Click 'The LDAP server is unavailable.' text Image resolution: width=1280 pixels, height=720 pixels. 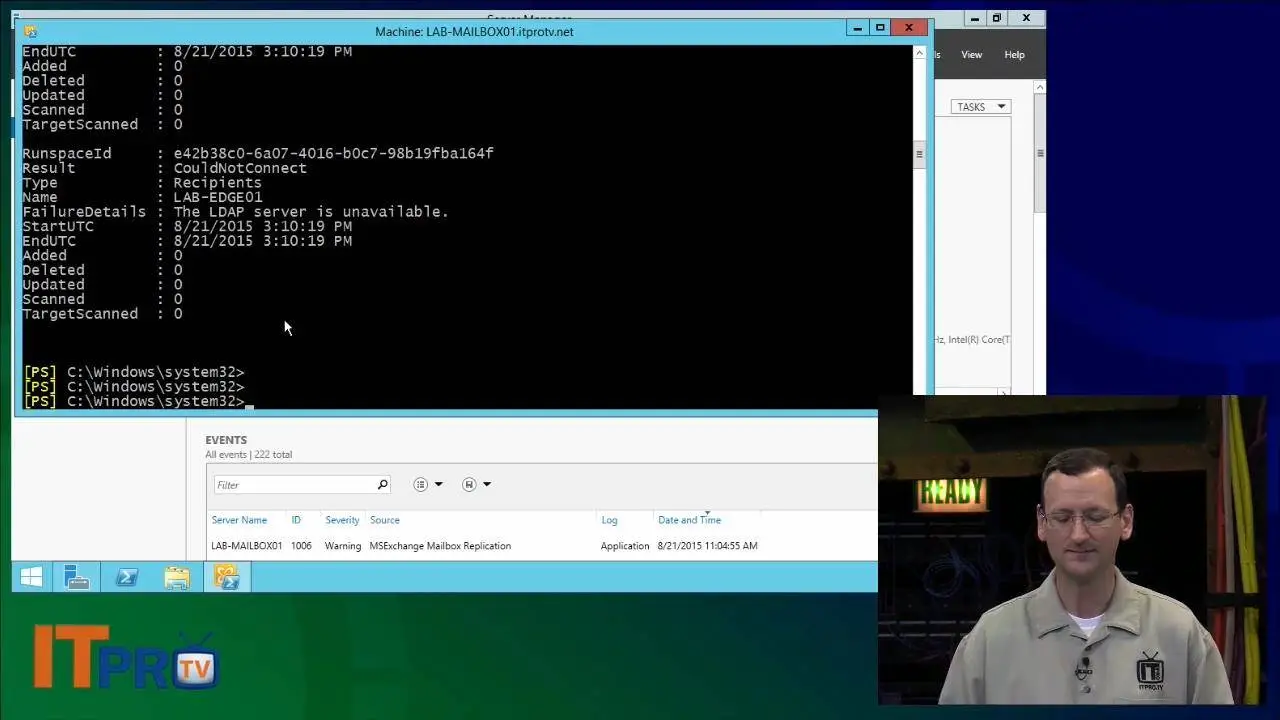(x=311, y=212)
